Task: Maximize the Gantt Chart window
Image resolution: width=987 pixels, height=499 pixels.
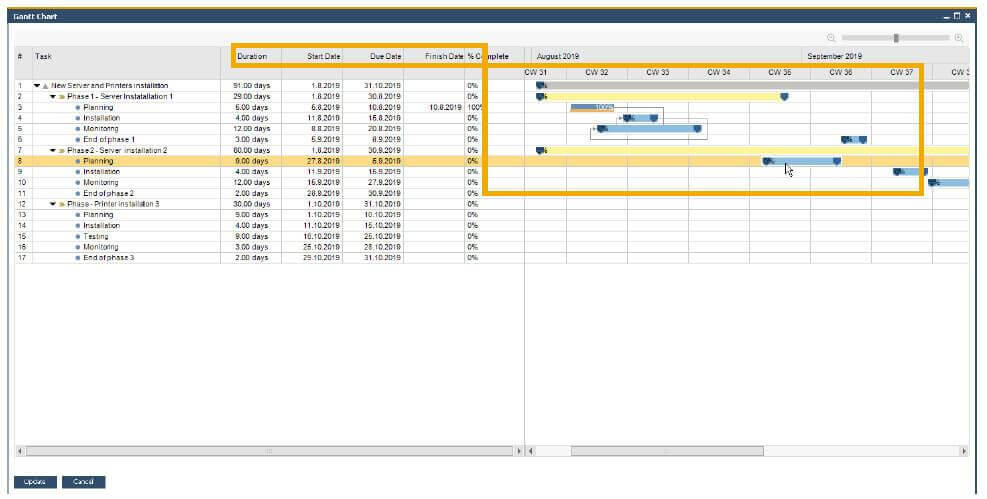Action: [x=957, y=16]
